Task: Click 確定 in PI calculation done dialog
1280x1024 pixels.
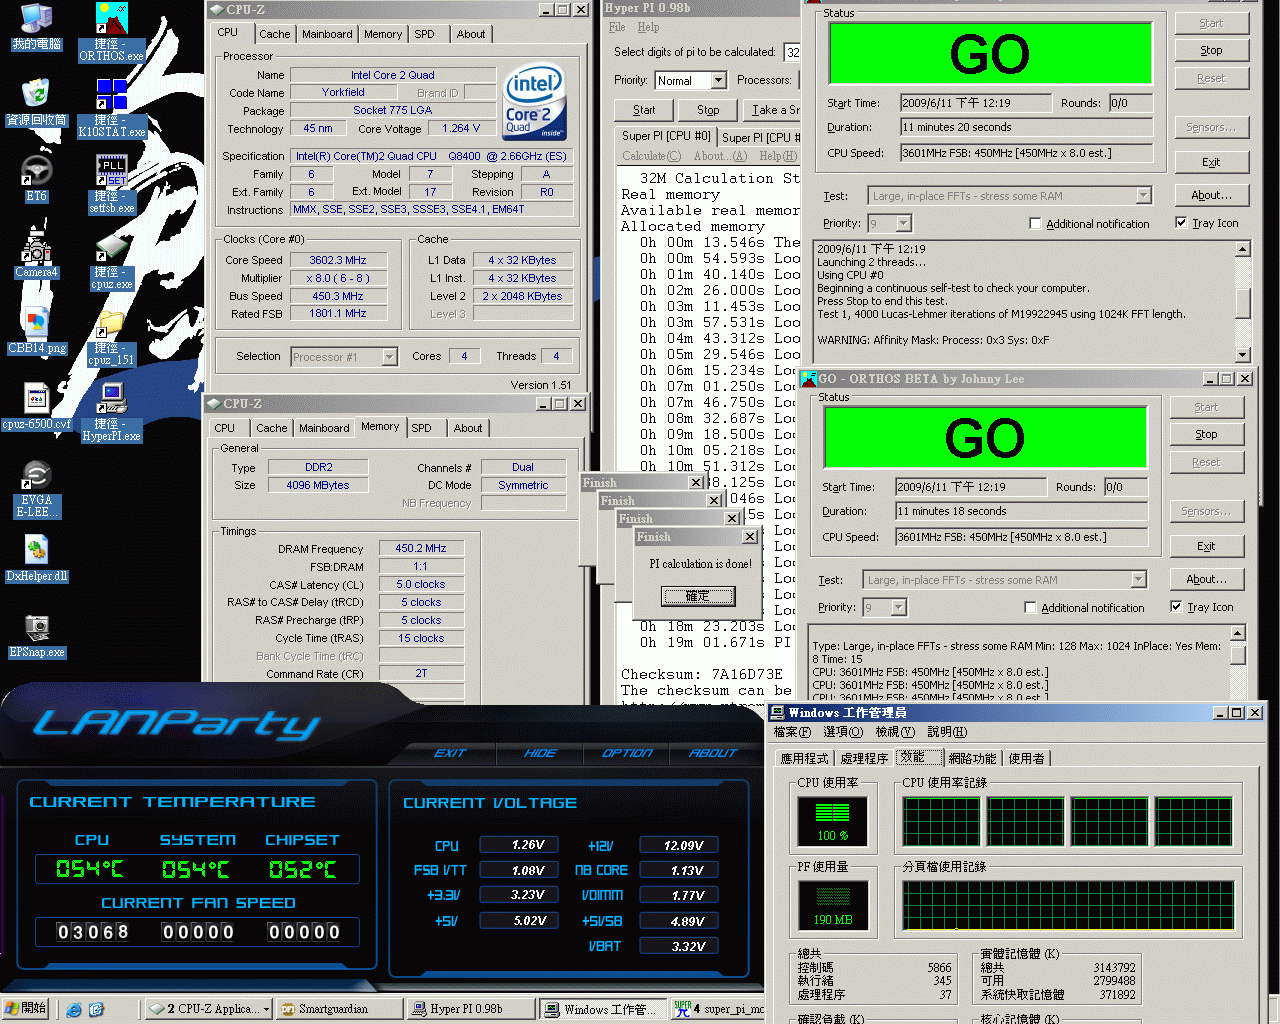Action: [698, 596]
